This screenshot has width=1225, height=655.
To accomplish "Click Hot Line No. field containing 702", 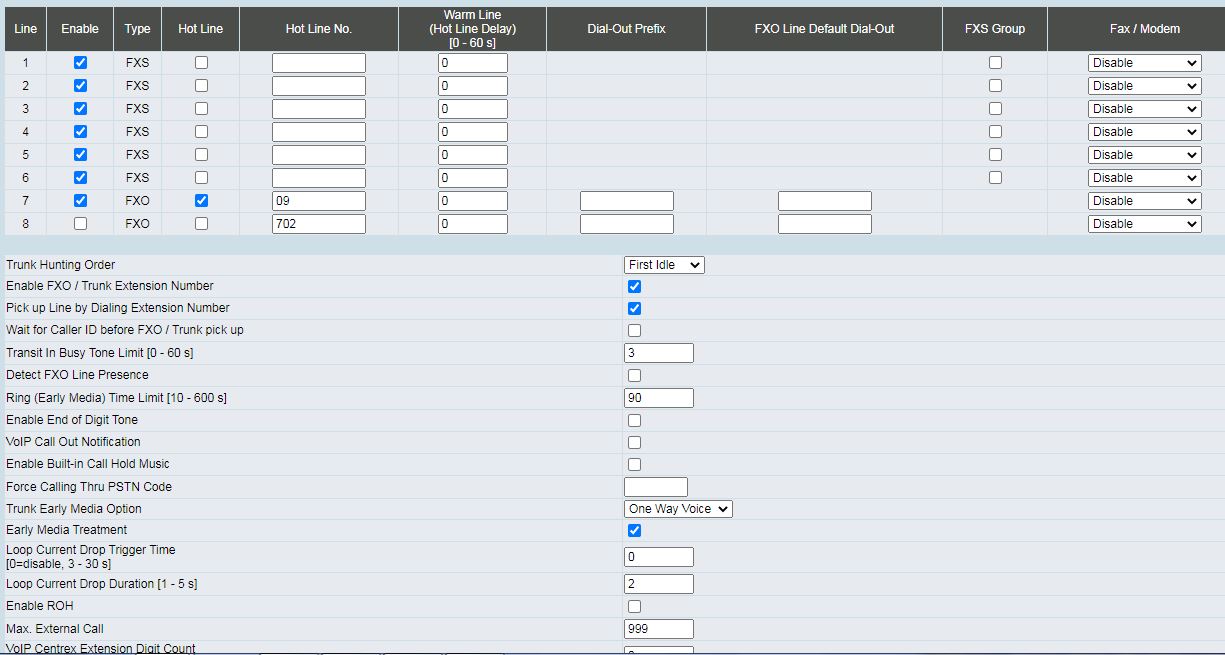I will pyautogui.click(x=319, y=224).
